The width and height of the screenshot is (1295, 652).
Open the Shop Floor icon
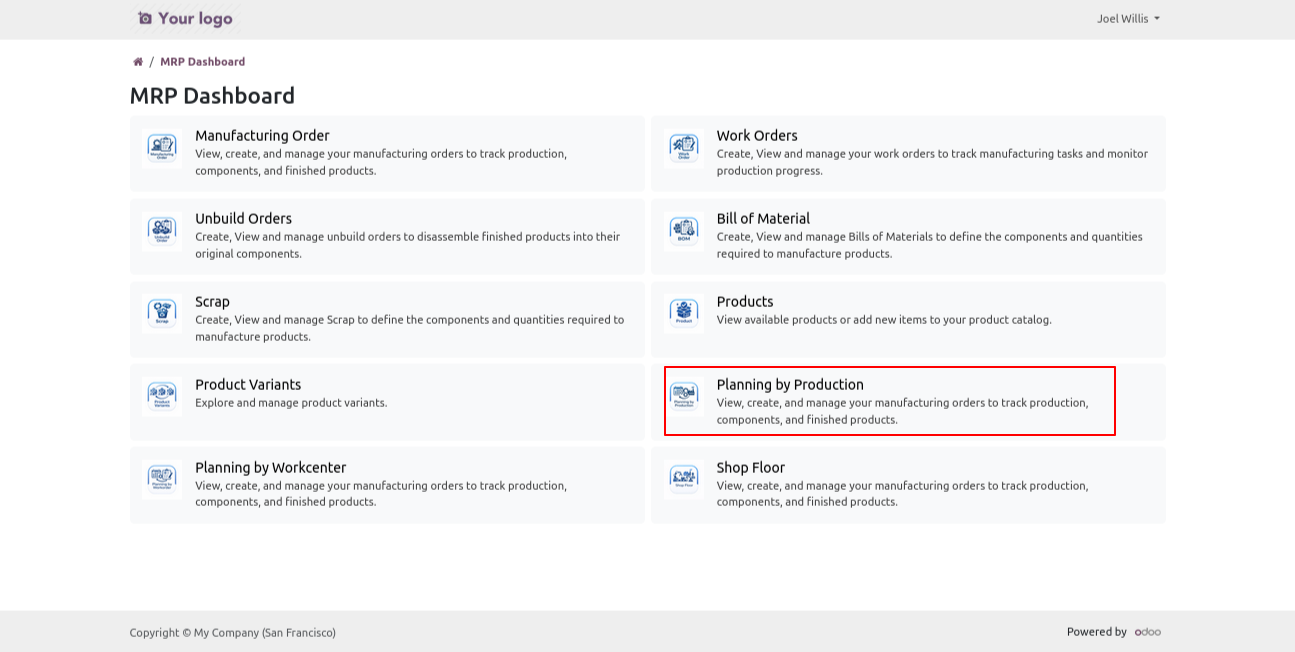click(684, 479)
